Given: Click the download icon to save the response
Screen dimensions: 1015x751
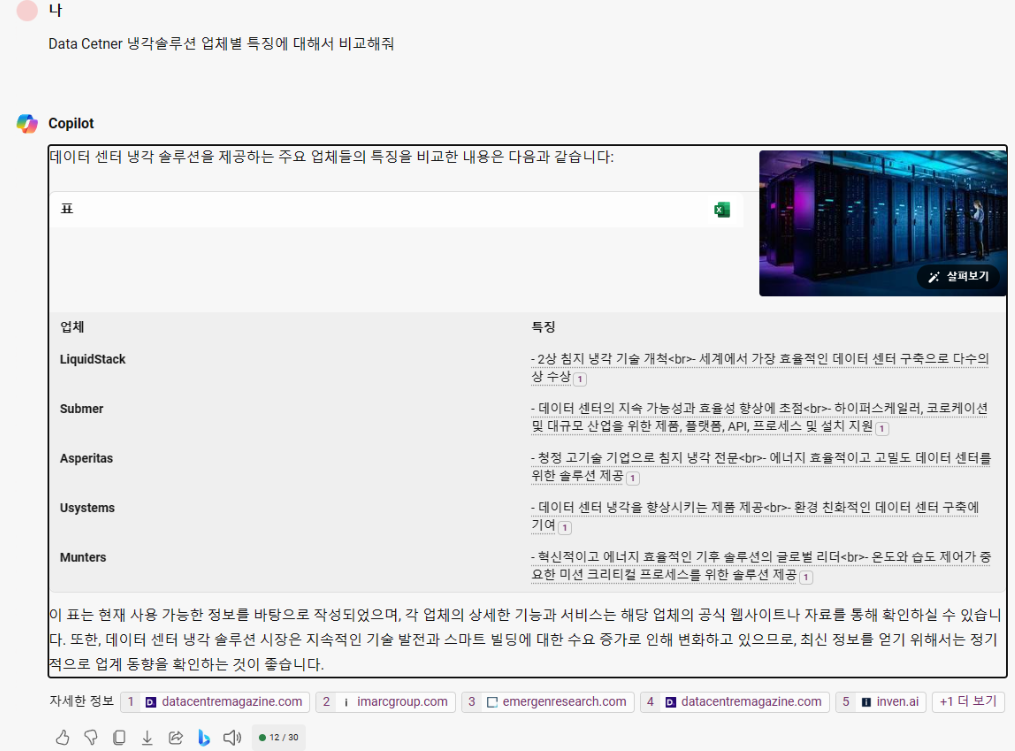Looking at the screenshot, I should (146, 737).
